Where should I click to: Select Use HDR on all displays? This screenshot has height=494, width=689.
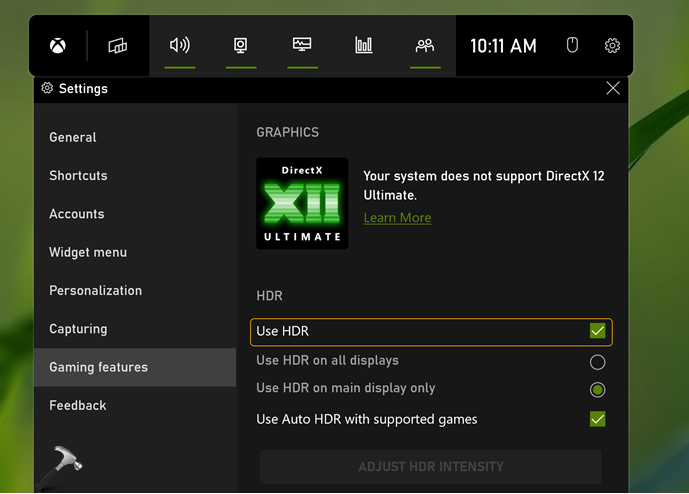point(597,362)
